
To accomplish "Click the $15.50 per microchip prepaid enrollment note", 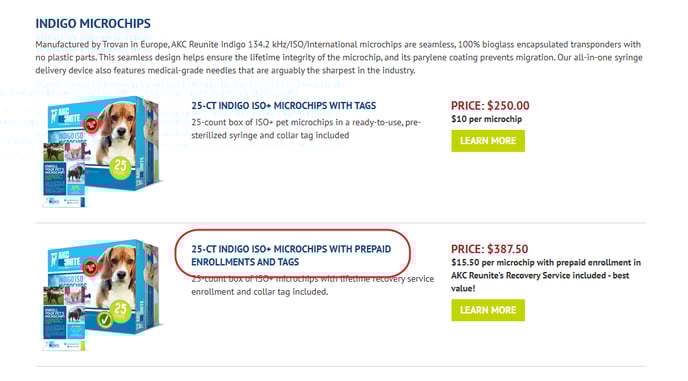I will (x=546, y=276).
